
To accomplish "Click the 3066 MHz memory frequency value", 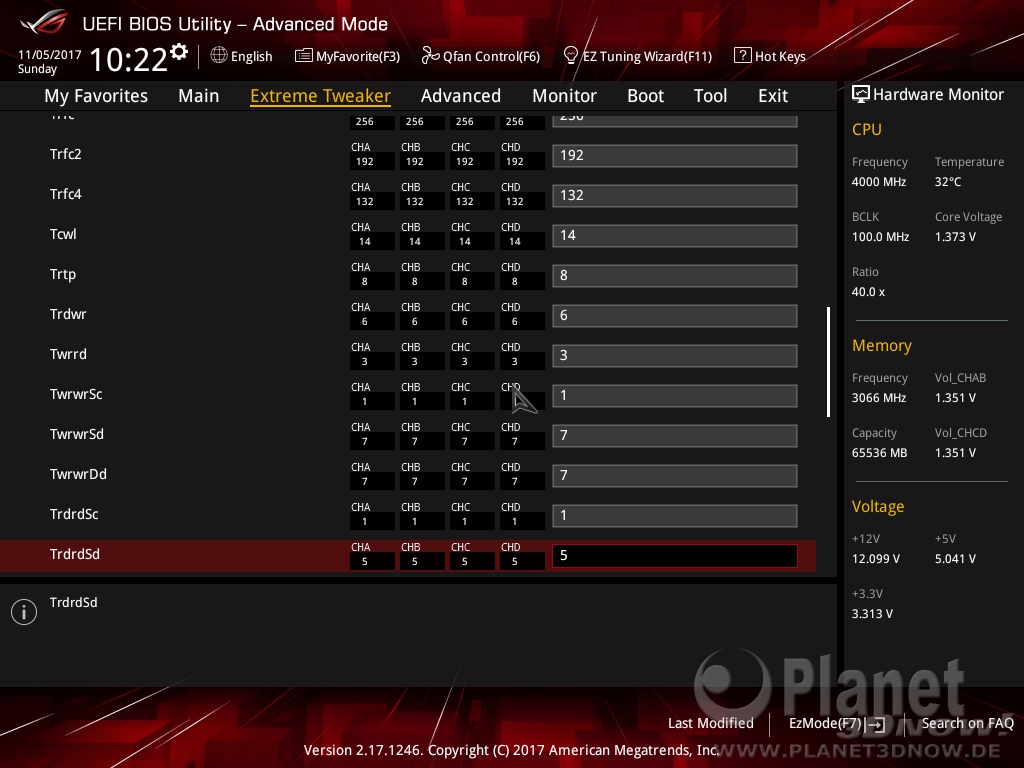I will (x=879, y=398).
